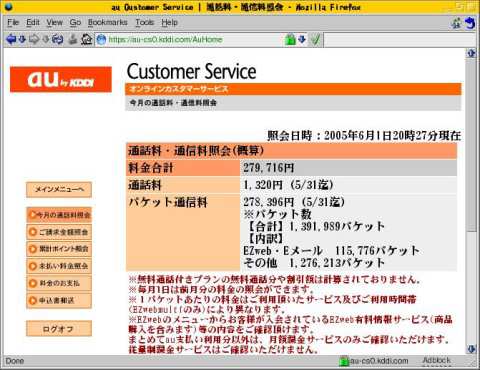Screen dimensions: 480x370
Task: Click the ログオフ button
Action: pos(59,329)
